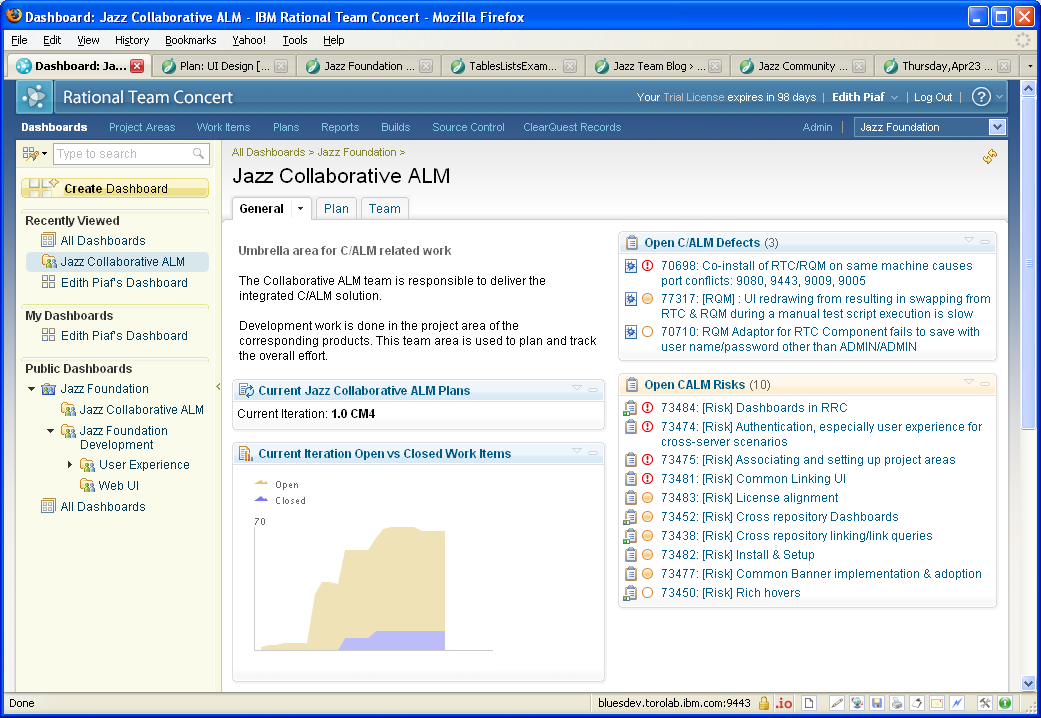1041x718 pixels.
Task: Click the high severity icon for 70698
Action: [648, 266]
